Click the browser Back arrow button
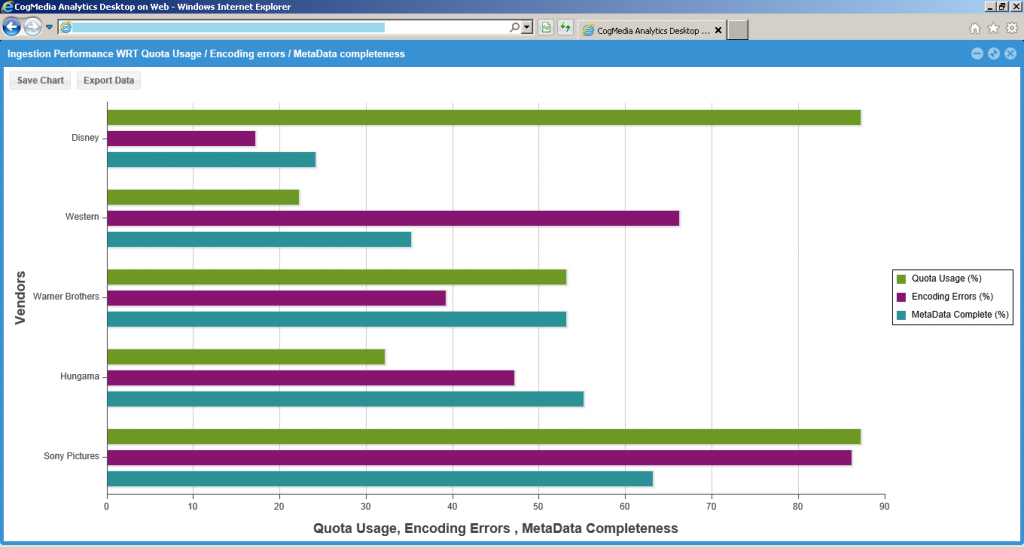The image size is (1024, 548). (x=12, y=27)
